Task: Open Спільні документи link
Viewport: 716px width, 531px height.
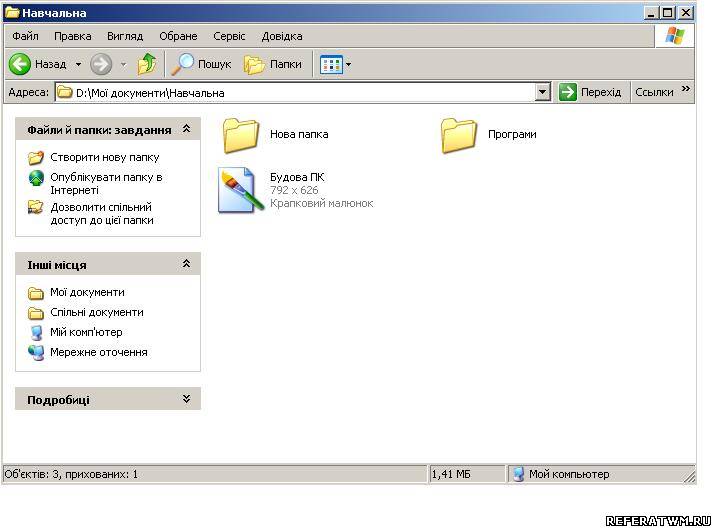Action: (x=97, y=312)
